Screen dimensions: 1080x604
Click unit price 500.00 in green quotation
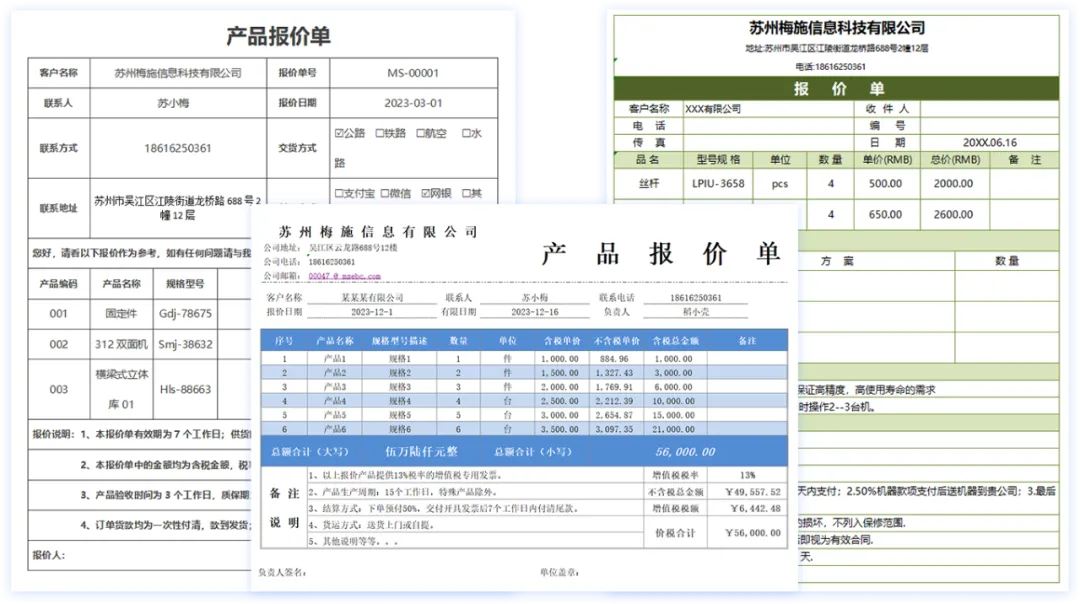coord(885,184)
